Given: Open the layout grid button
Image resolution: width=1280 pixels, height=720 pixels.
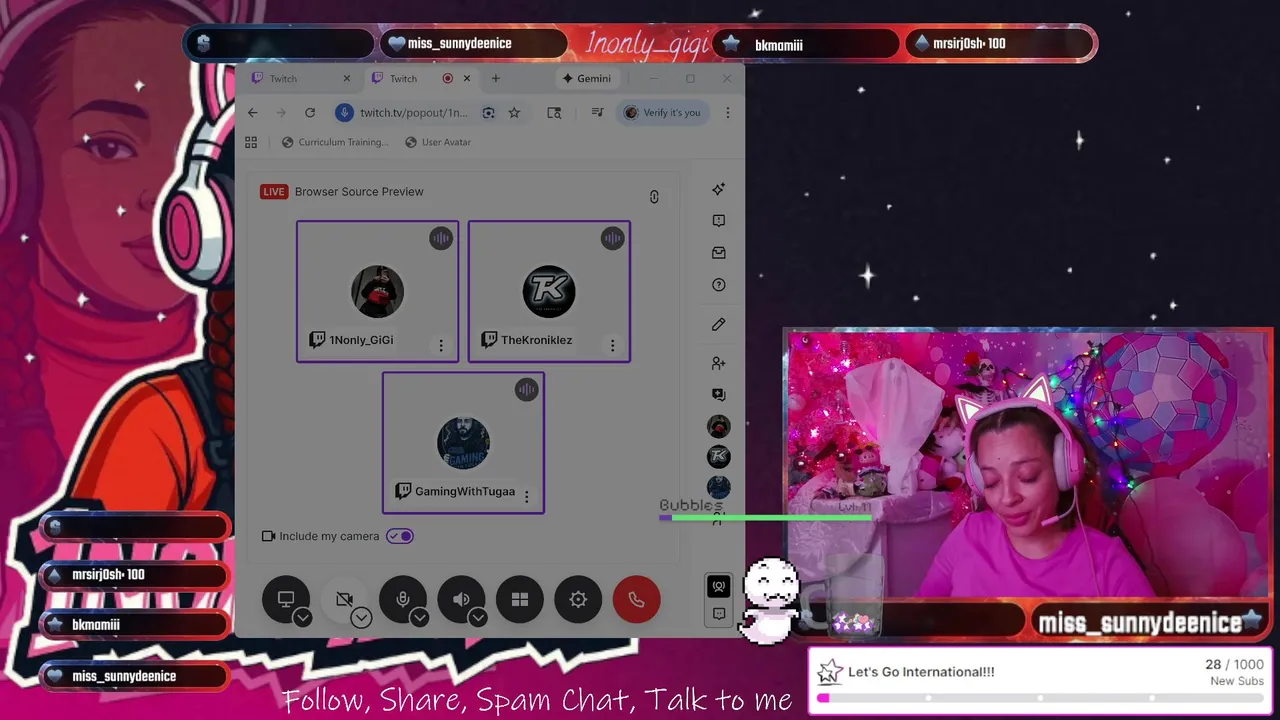Looking at the screenshot, I should 520,599.
